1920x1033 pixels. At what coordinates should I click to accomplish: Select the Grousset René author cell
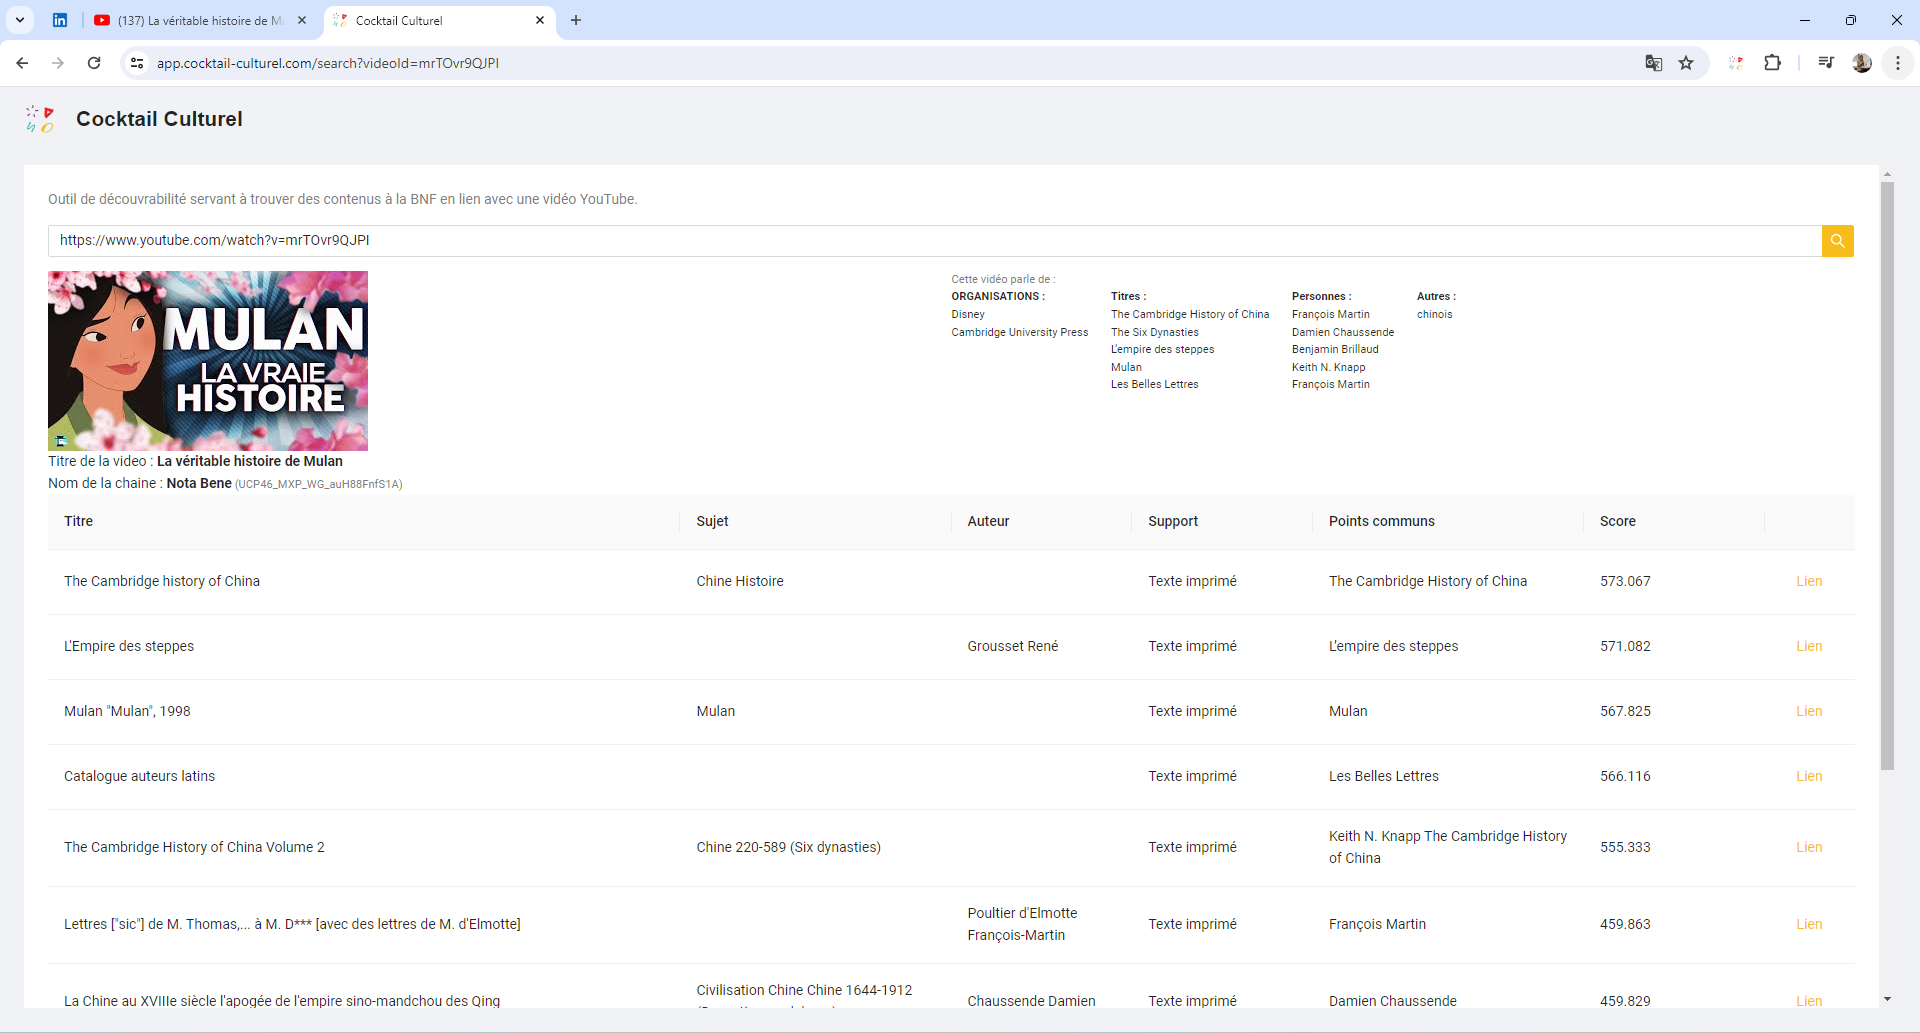(1013, 646)
